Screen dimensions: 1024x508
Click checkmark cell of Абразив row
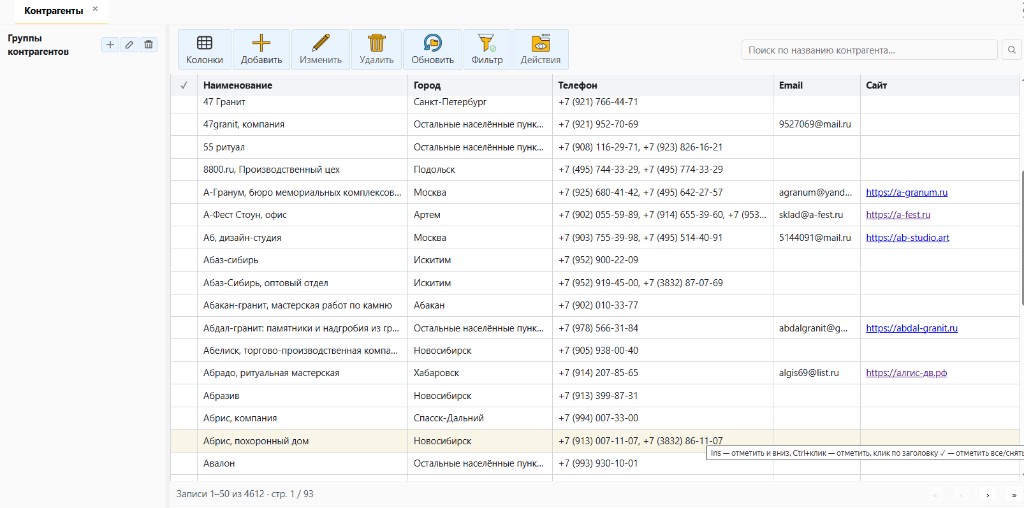click(x=184, y=396)
